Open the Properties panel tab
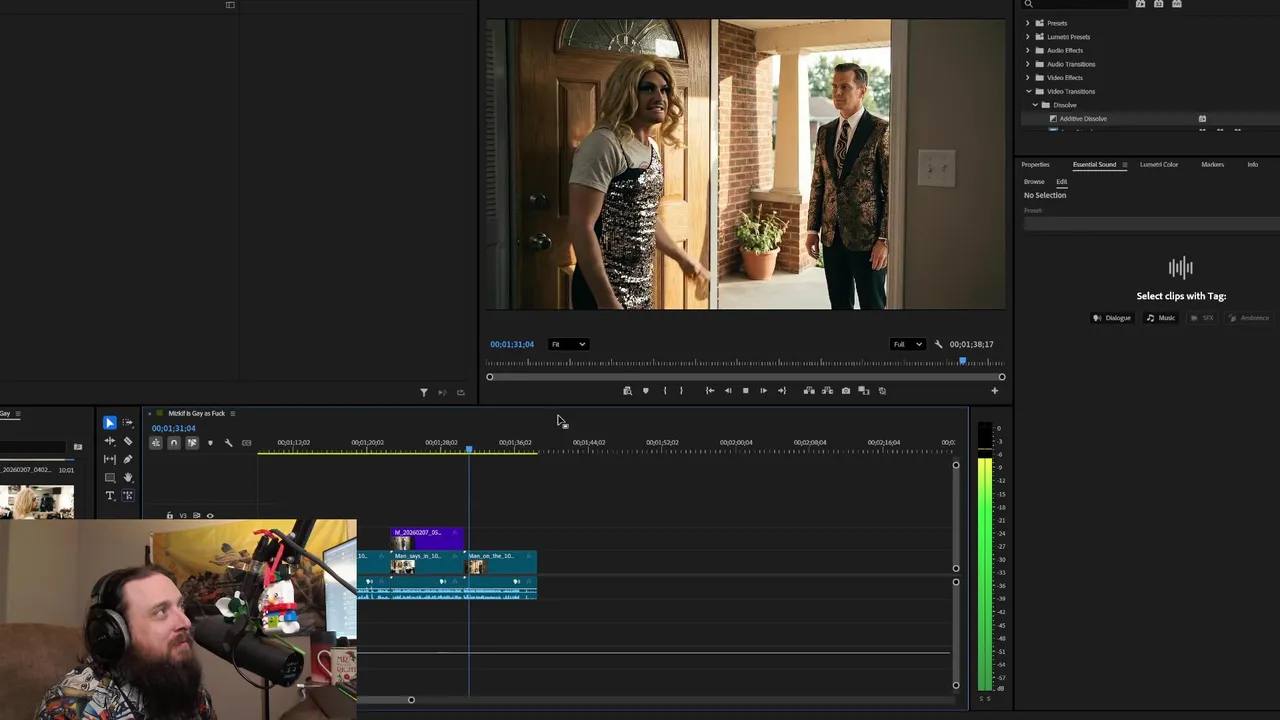 coord(1035,164)
